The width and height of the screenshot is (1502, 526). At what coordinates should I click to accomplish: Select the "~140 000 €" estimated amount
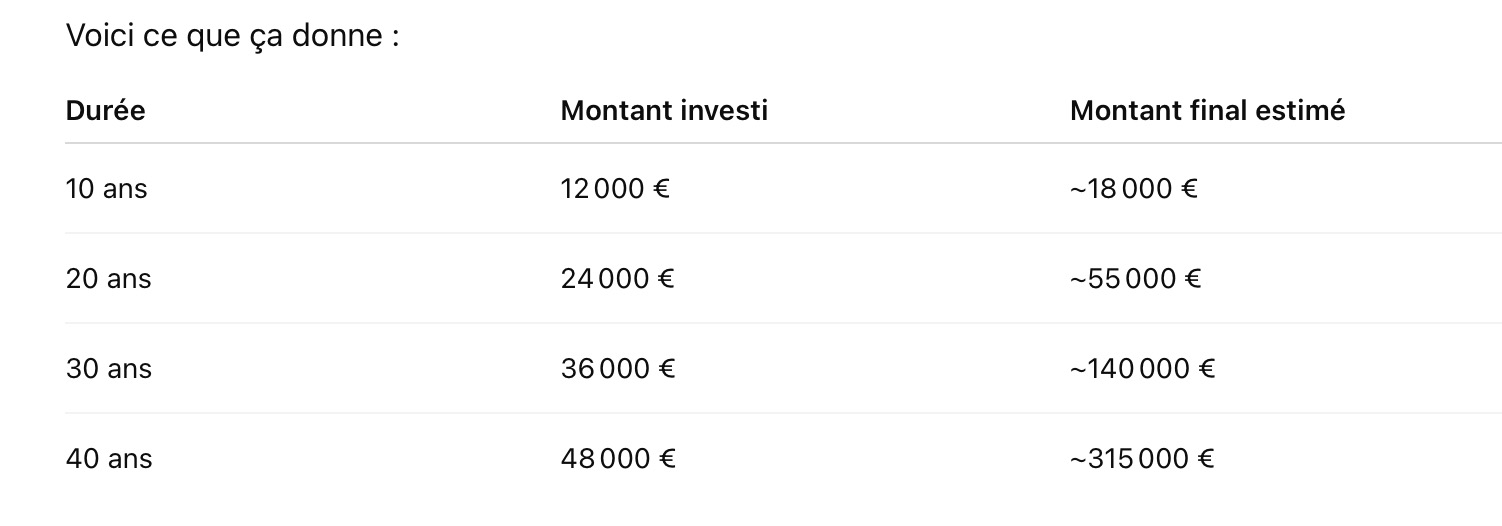click(1142, 368)
